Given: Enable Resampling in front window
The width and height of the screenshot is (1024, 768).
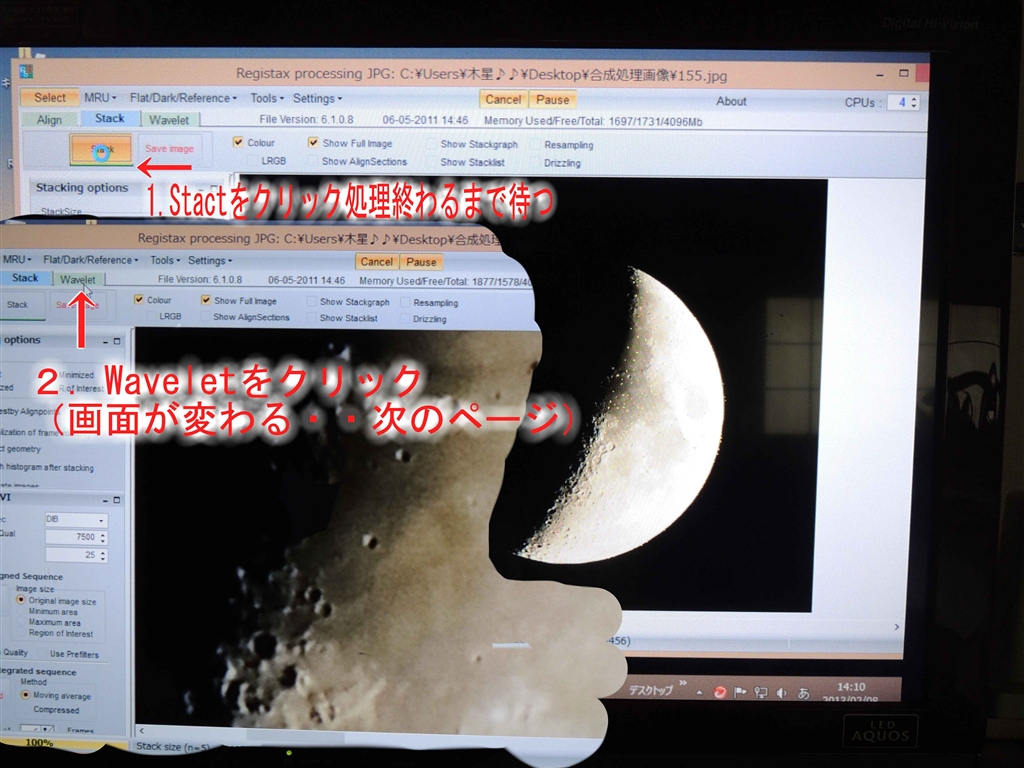Looking at the screenshot, I should [405, 302].
